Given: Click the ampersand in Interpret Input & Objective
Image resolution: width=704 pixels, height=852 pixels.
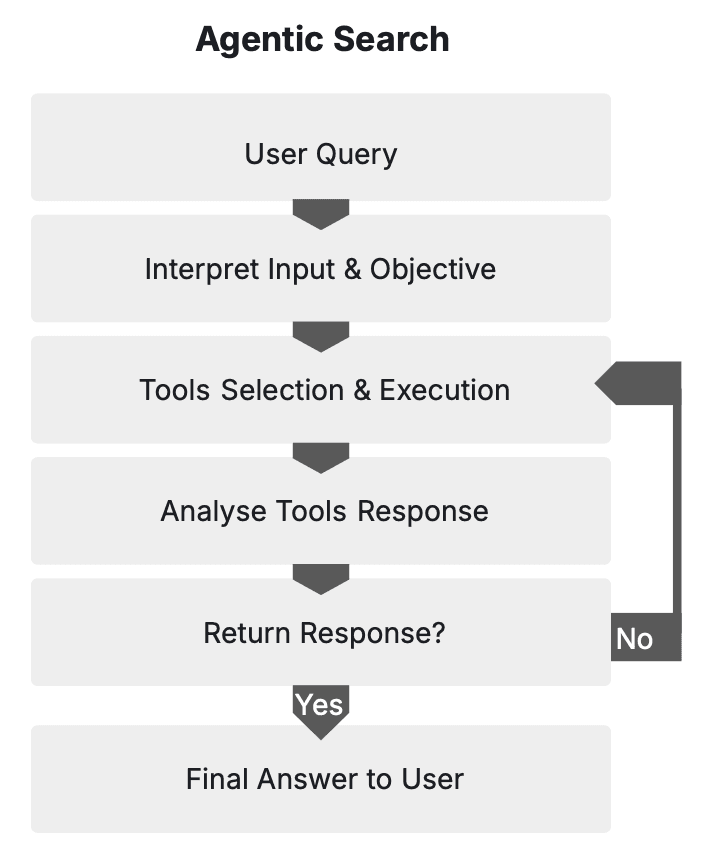Looking at the screenshot, I should [x=351, y=269].
